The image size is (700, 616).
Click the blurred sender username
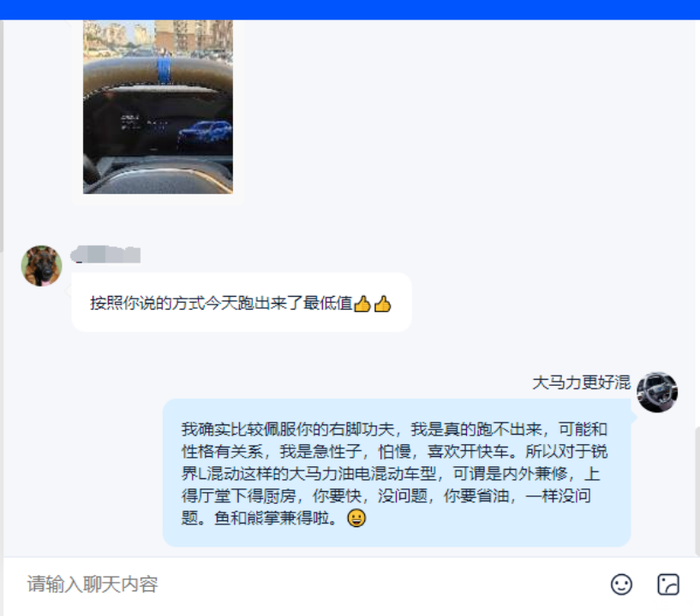(x=106, y=254)
